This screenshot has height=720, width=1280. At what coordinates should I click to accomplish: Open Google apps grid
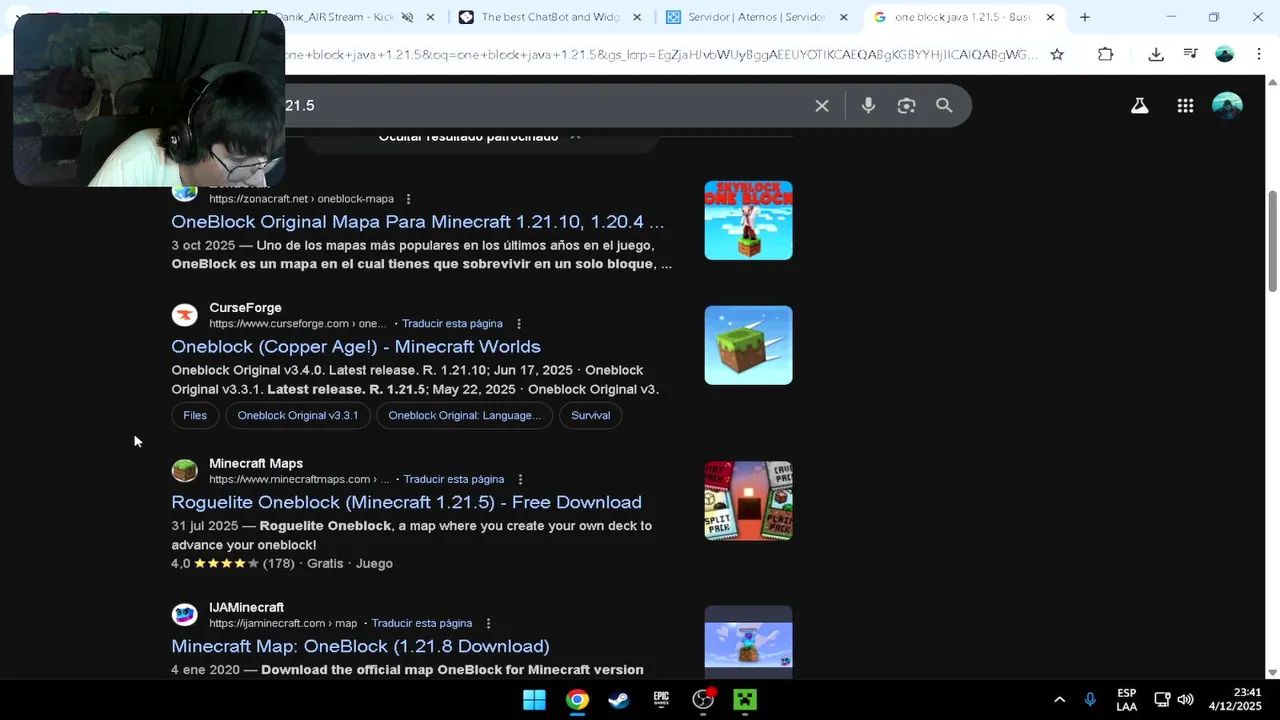tap(1185, 105)
